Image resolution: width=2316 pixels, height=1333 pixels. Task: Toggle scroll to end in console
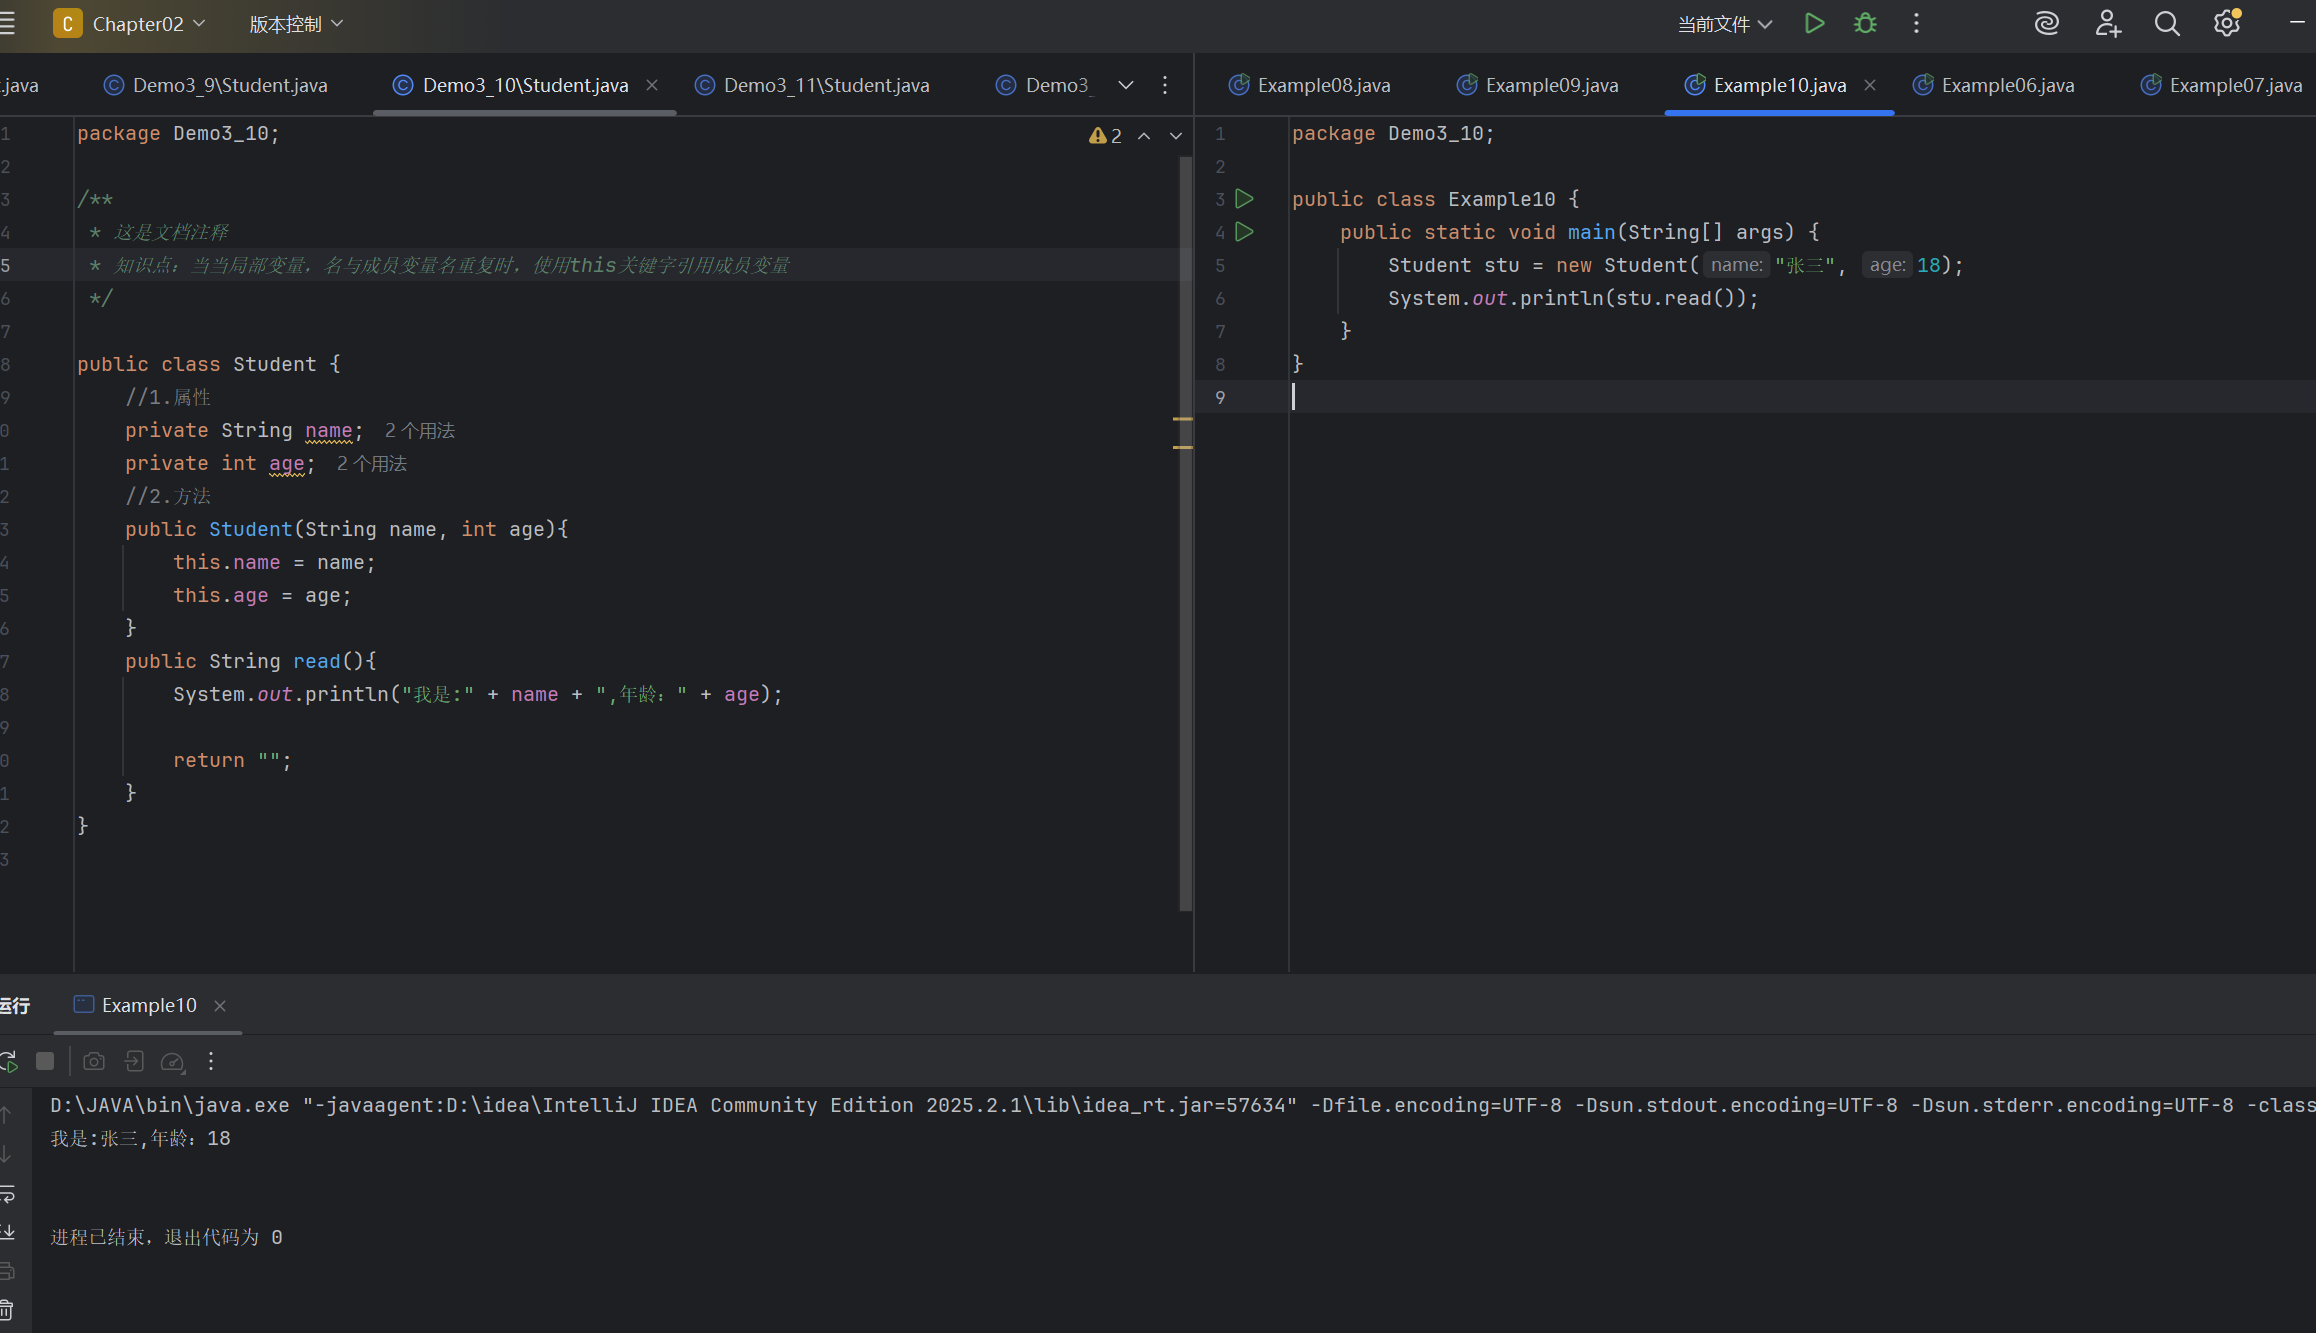(7, 1232)
